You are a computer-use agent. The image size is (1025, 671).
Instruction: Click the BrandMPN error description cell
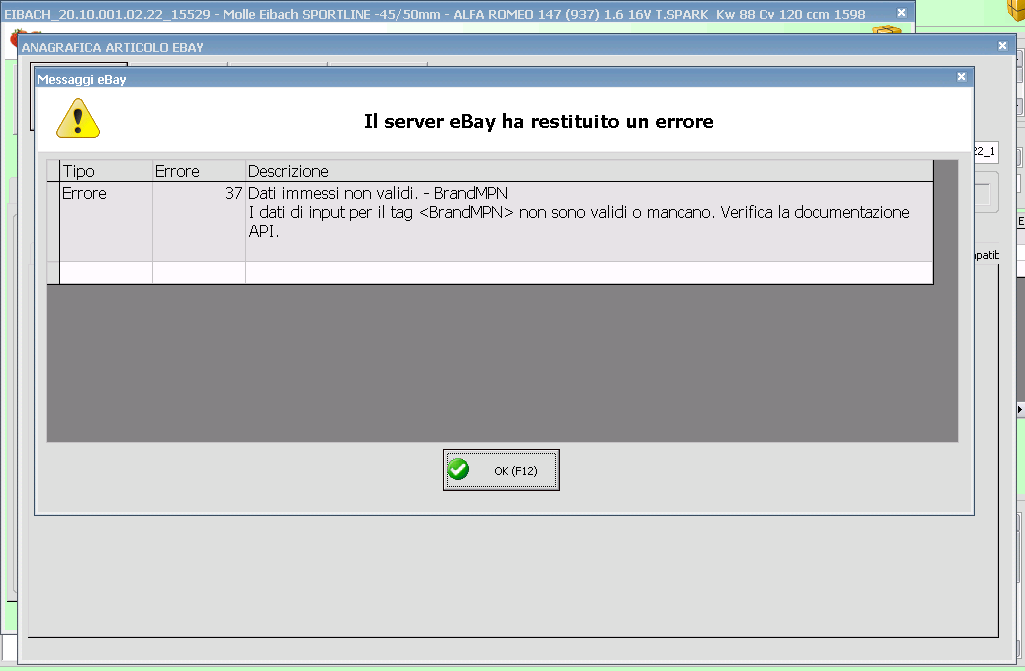click(589, 222)
